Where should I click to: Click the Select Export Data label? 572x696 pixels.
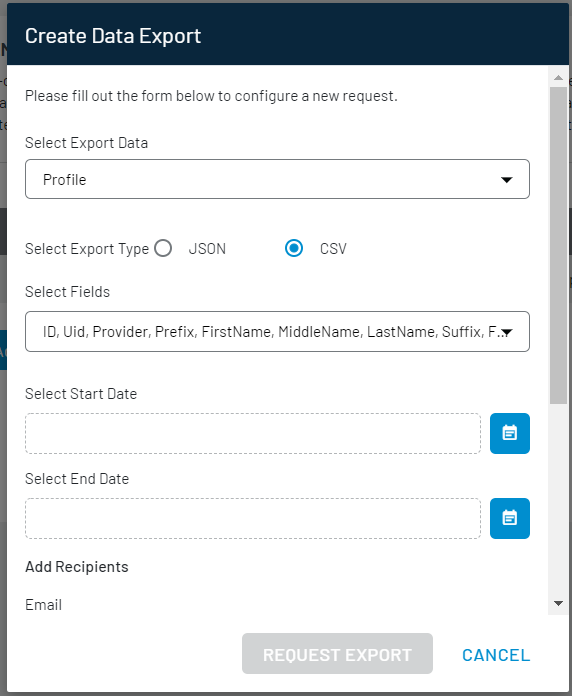tap(87, 143)
